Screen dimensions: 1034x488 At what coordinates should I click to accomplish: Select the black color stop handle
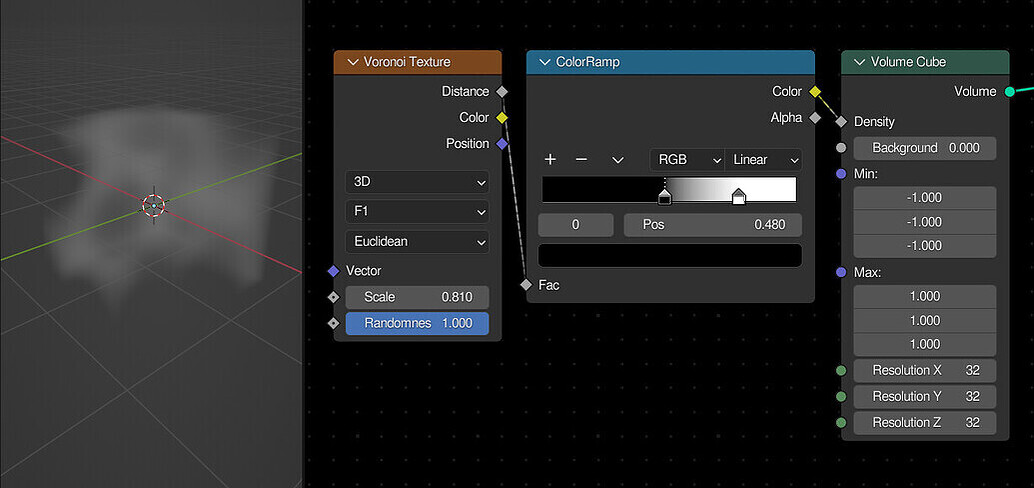(665, 196)
